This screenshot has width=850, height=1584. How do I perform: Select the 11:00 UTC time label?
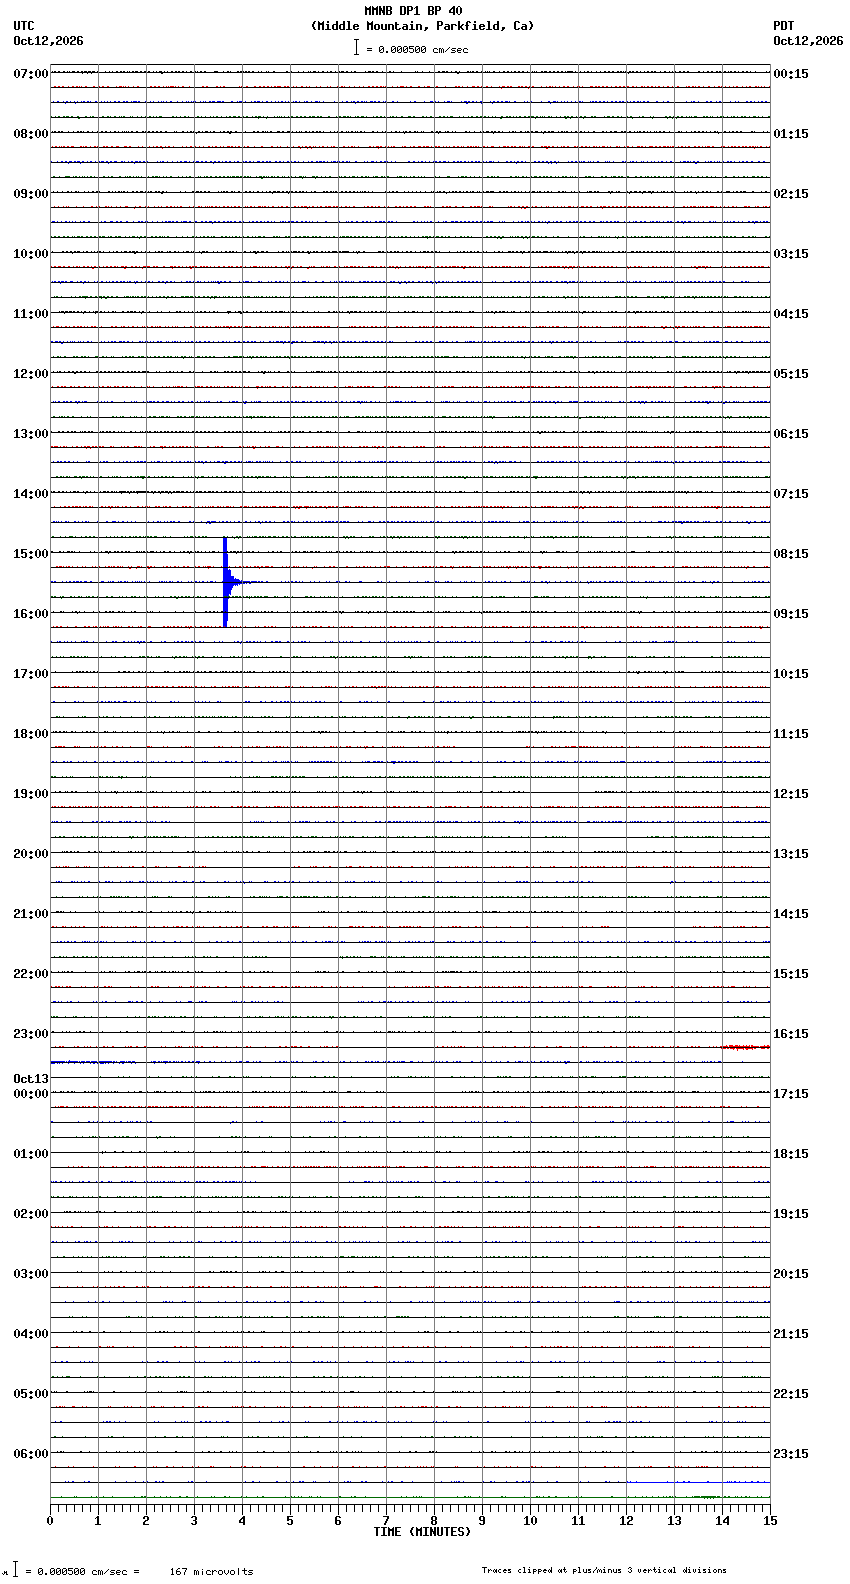click(x=31, y=314)
